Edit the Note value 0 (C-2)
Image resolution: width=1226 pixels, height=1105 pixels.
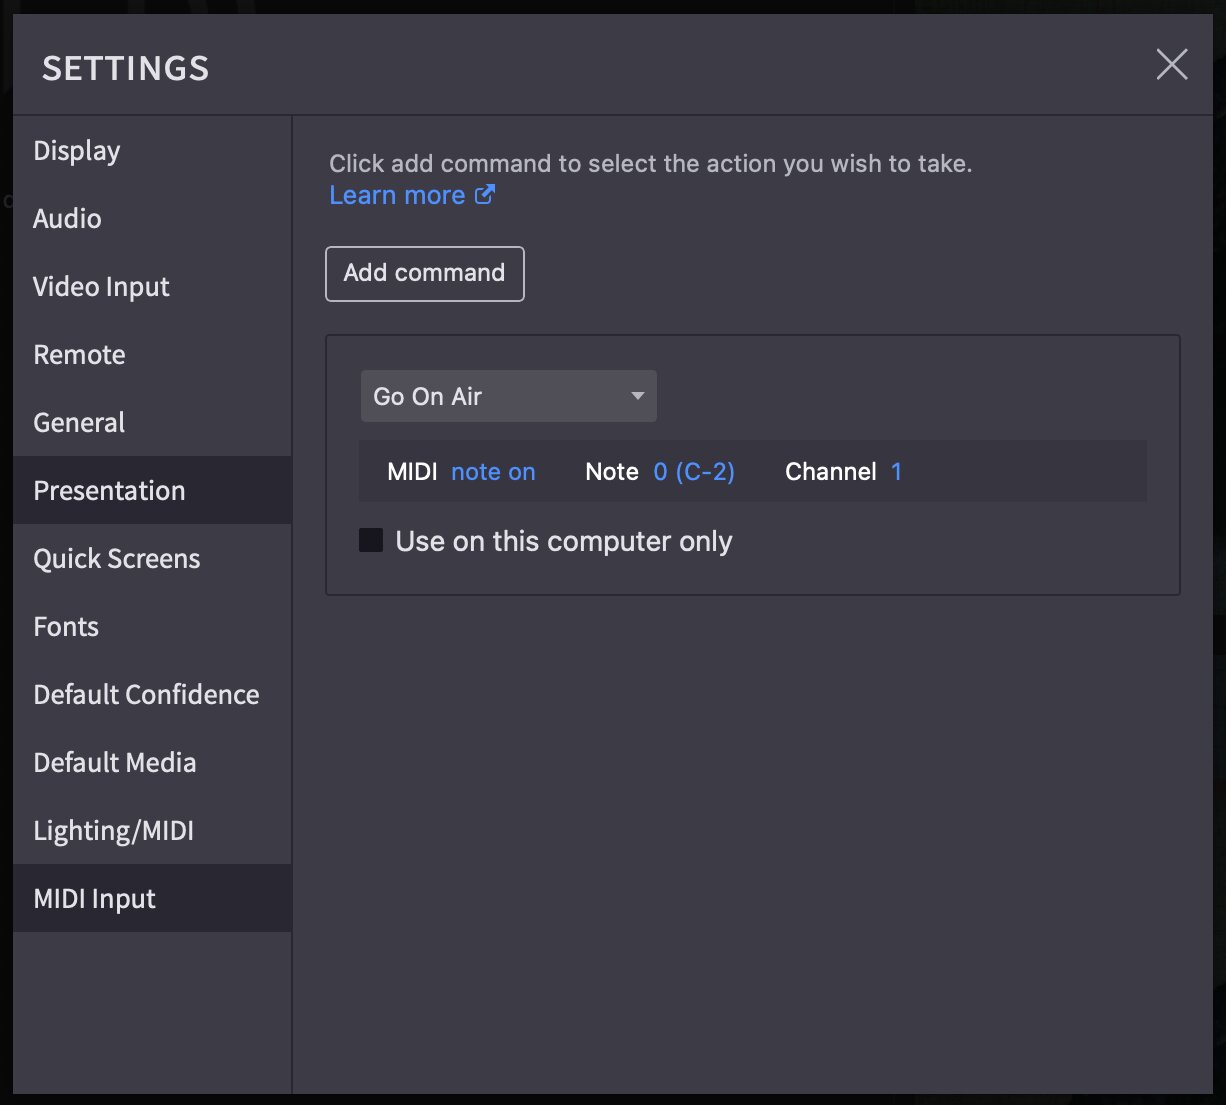click(x=694, y=472)
